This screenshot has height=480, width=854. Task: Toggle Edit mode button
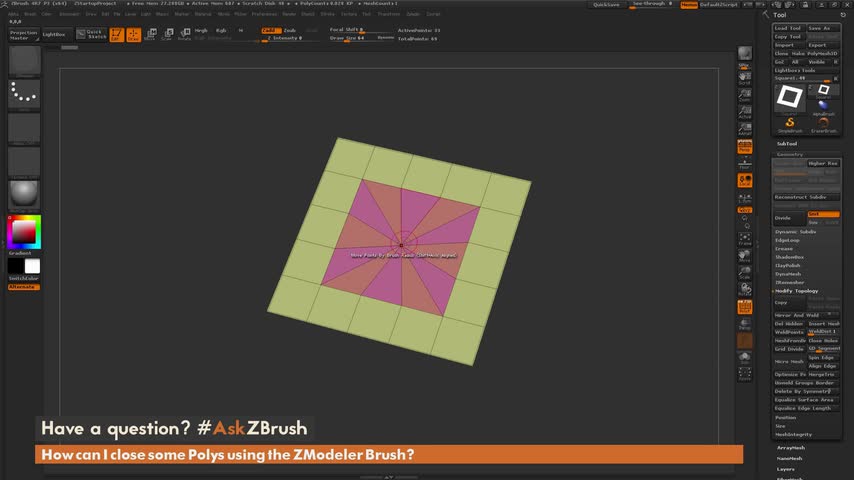tap(117, 34)
